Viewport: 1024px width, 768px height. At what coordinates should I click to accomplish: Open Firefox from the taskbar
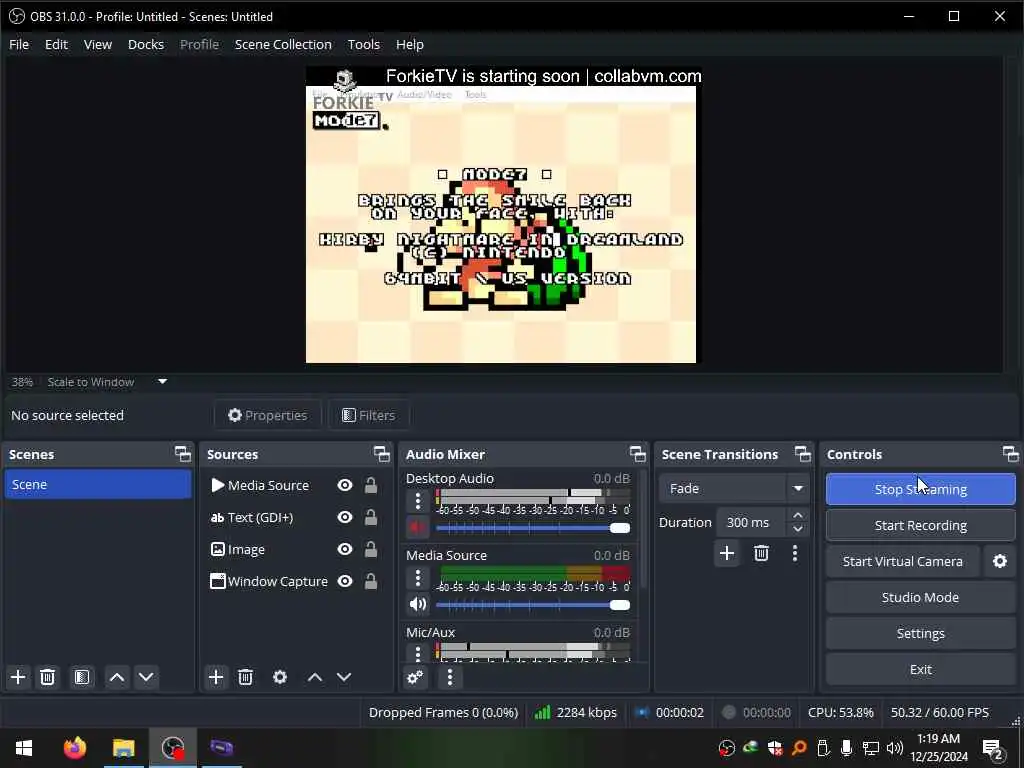(x=74, y=748)
